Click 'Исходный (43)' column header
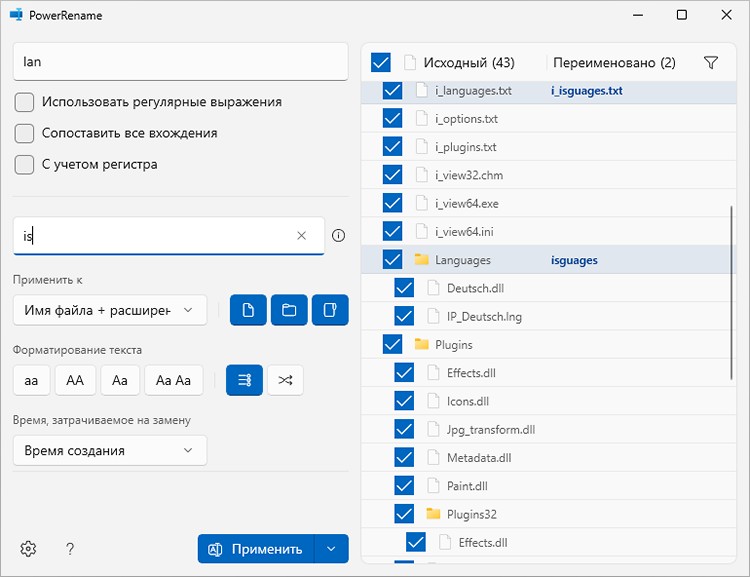 (469, 63)
